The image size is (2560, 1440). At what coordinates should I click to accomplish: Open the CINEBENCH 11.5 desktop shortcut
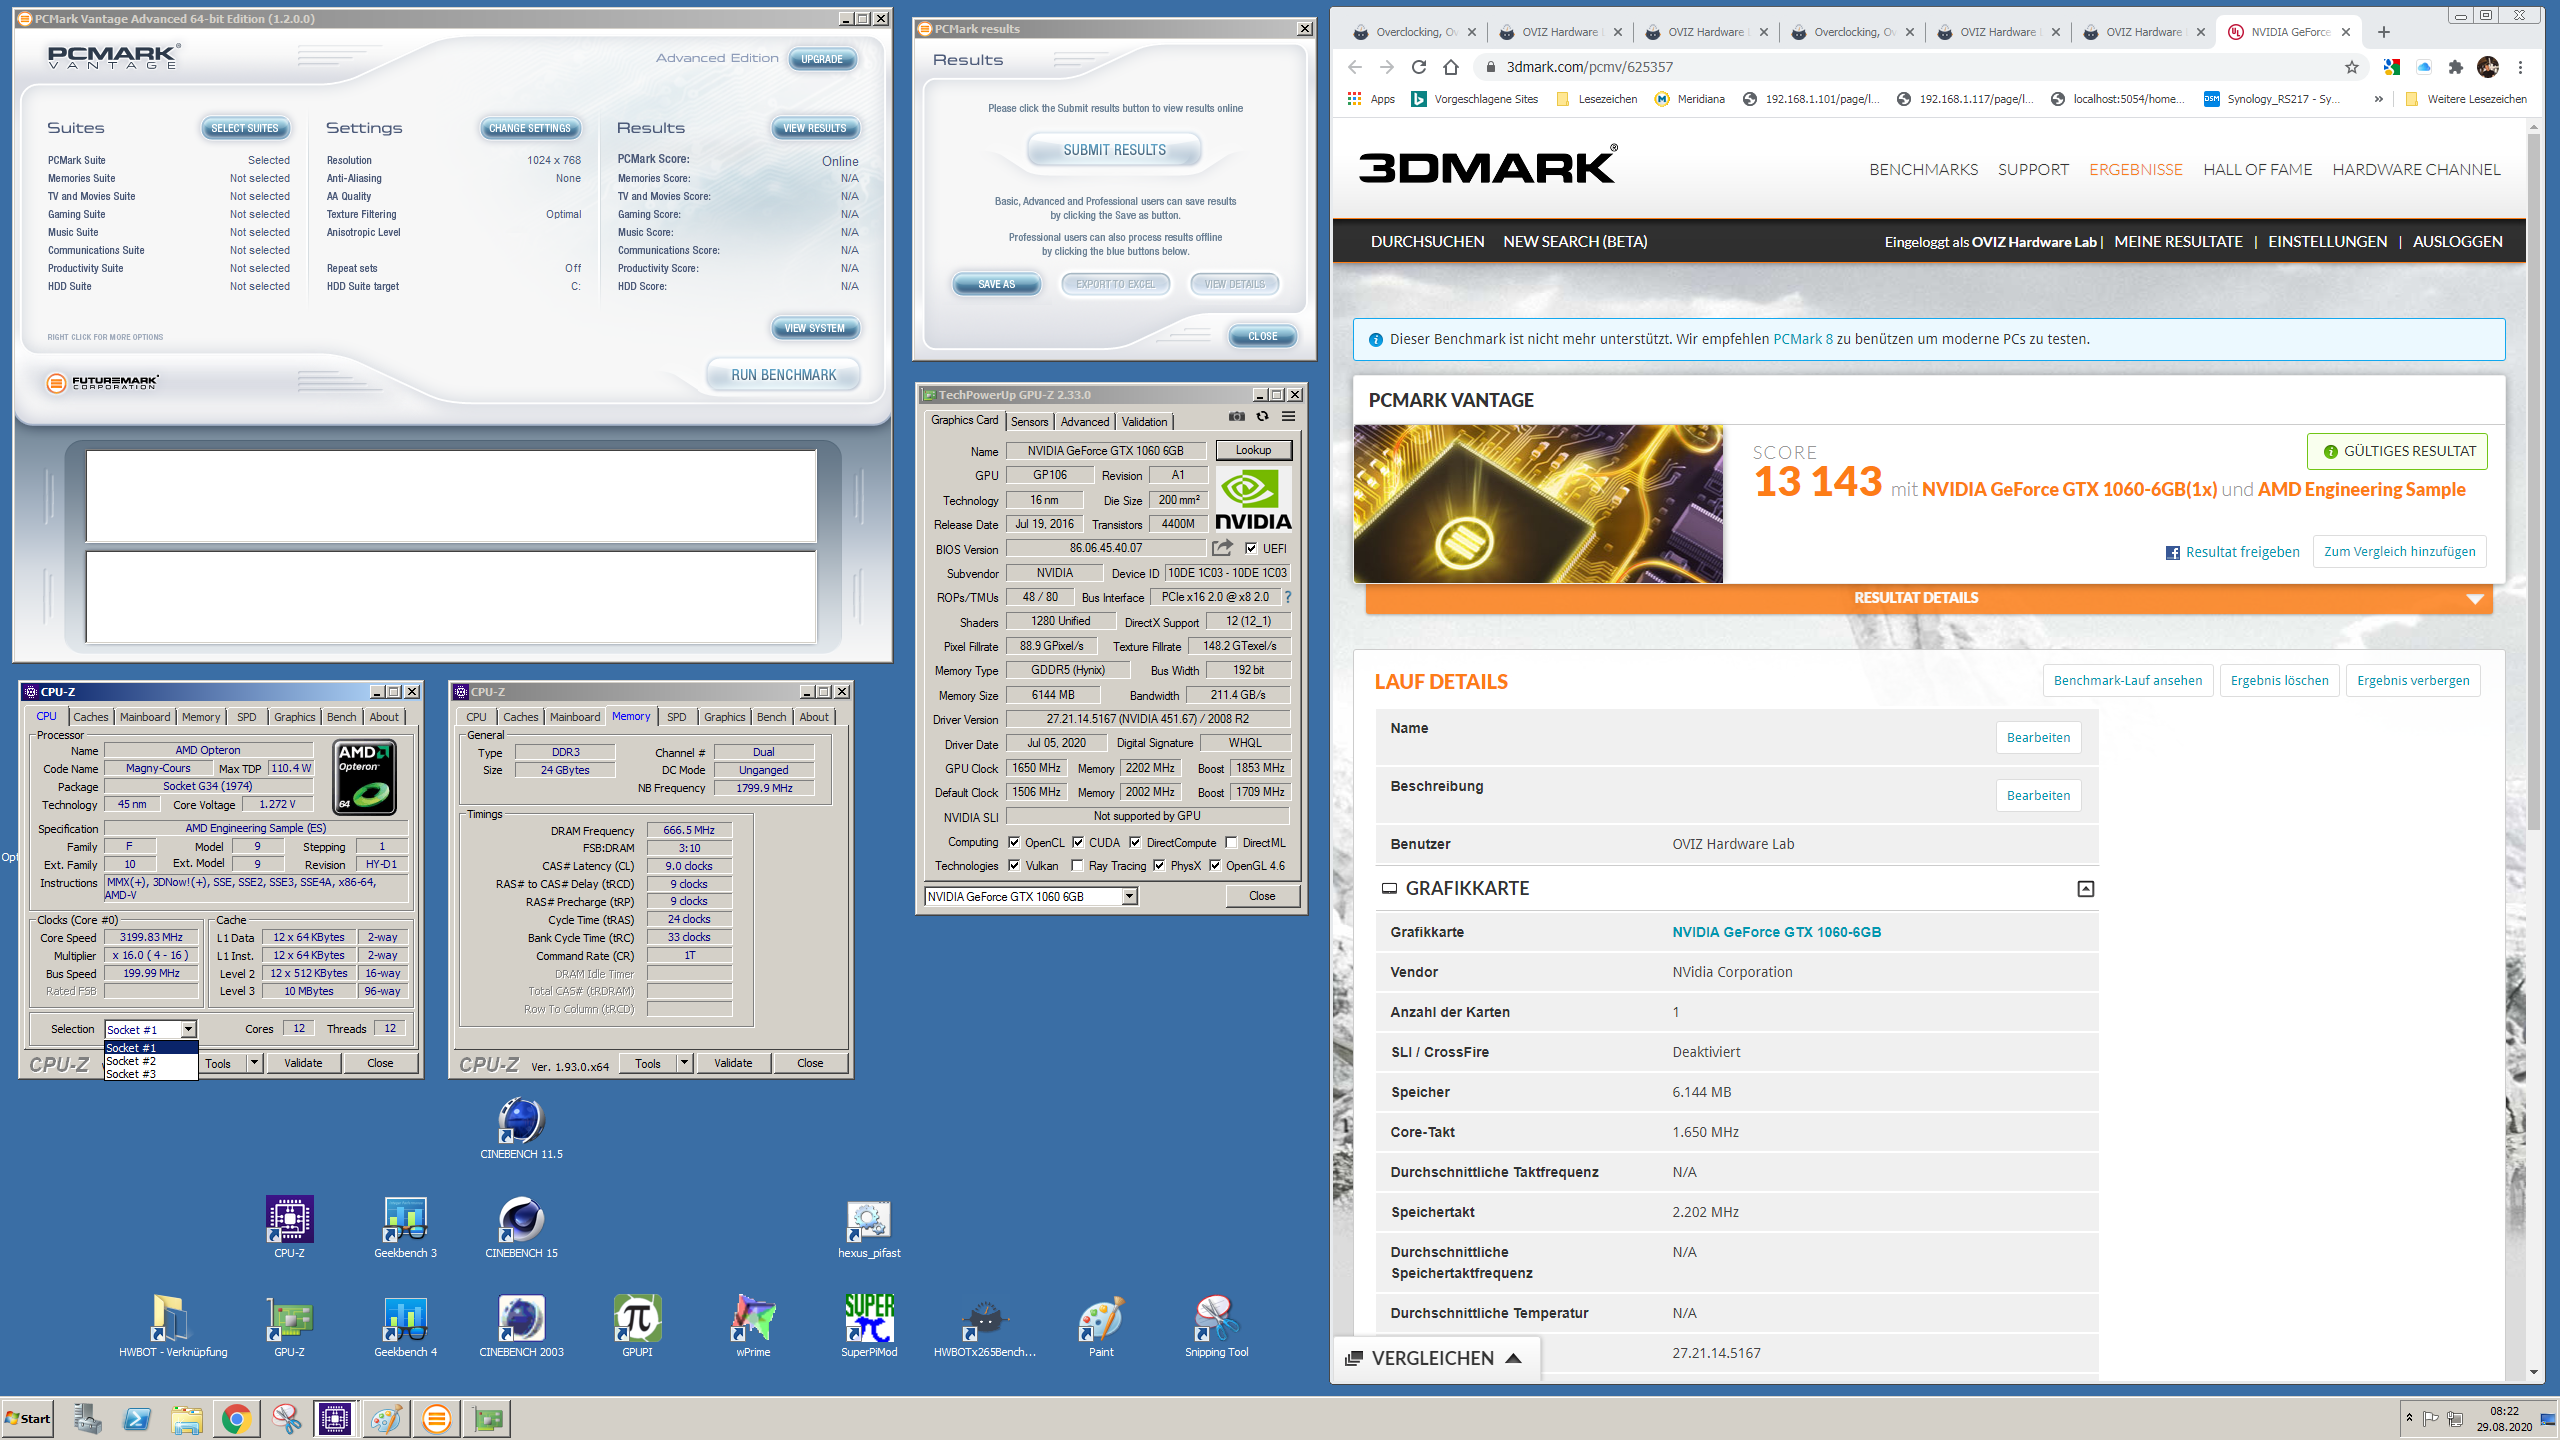click(x=521, y=1129)
